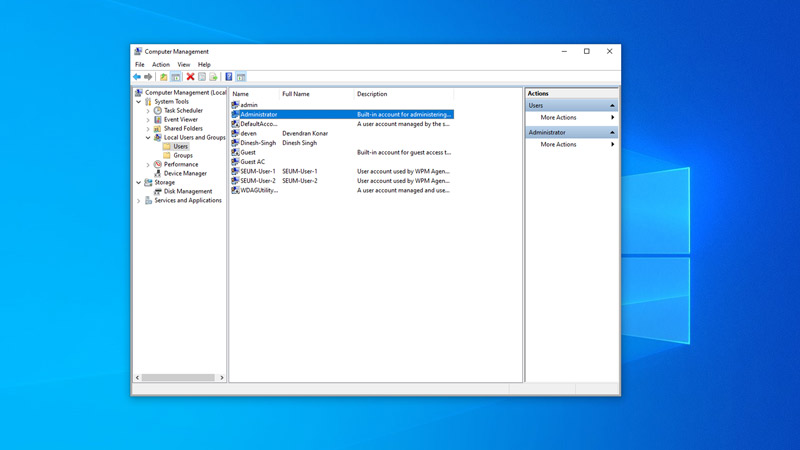Collapse the Users section in Actions pane
800x450 pixels.
coord(612,106)
